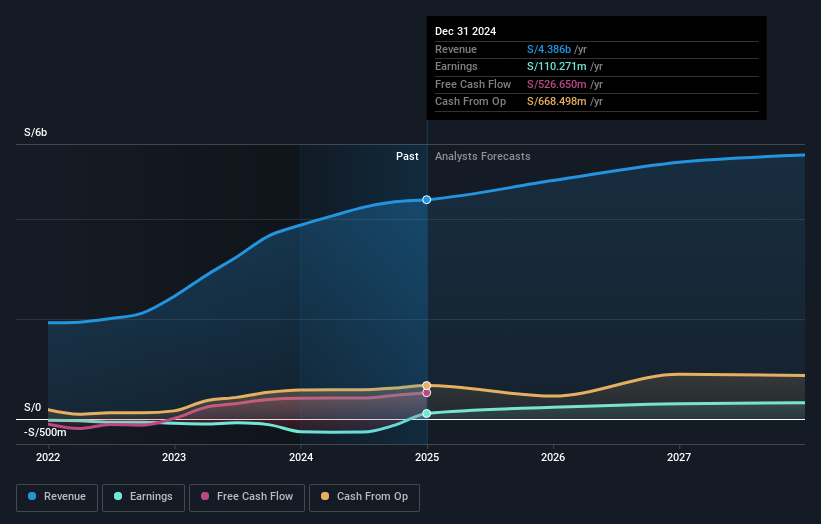This screenshot has width=821, height=524.
Task: Click the teal Earnings data point marker
Action: tap(427, 414)
